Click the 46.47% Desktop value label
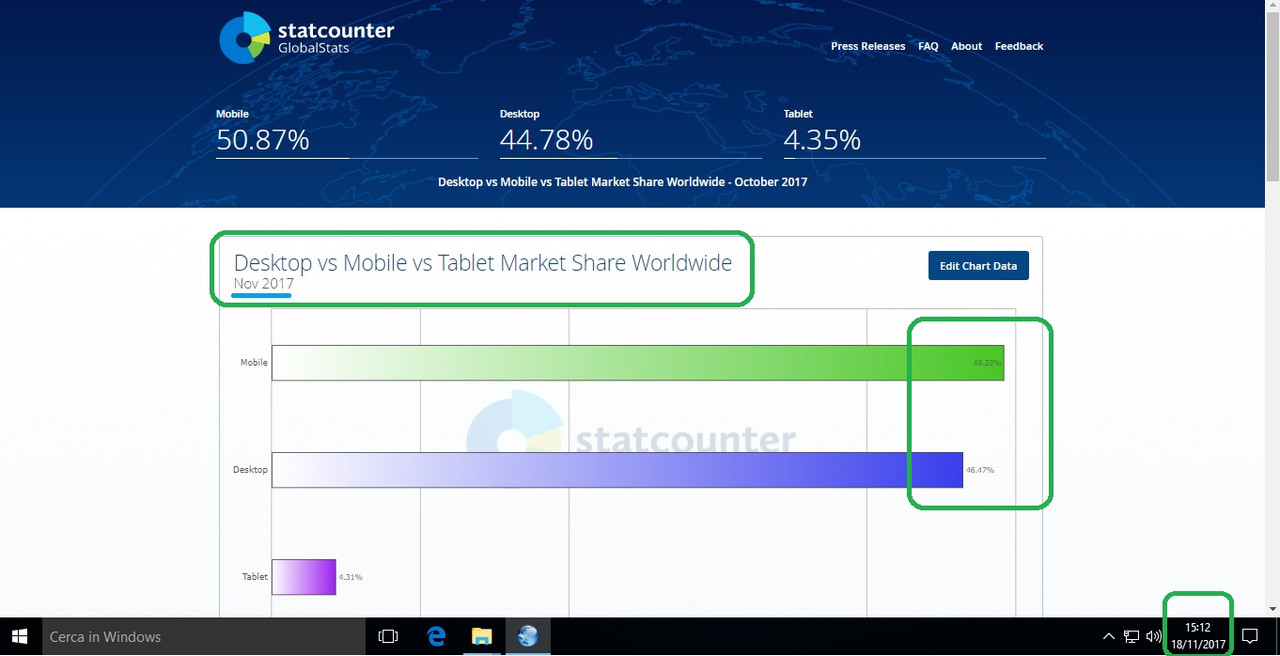The image size is (1280, 656). [x=980, y=469]
